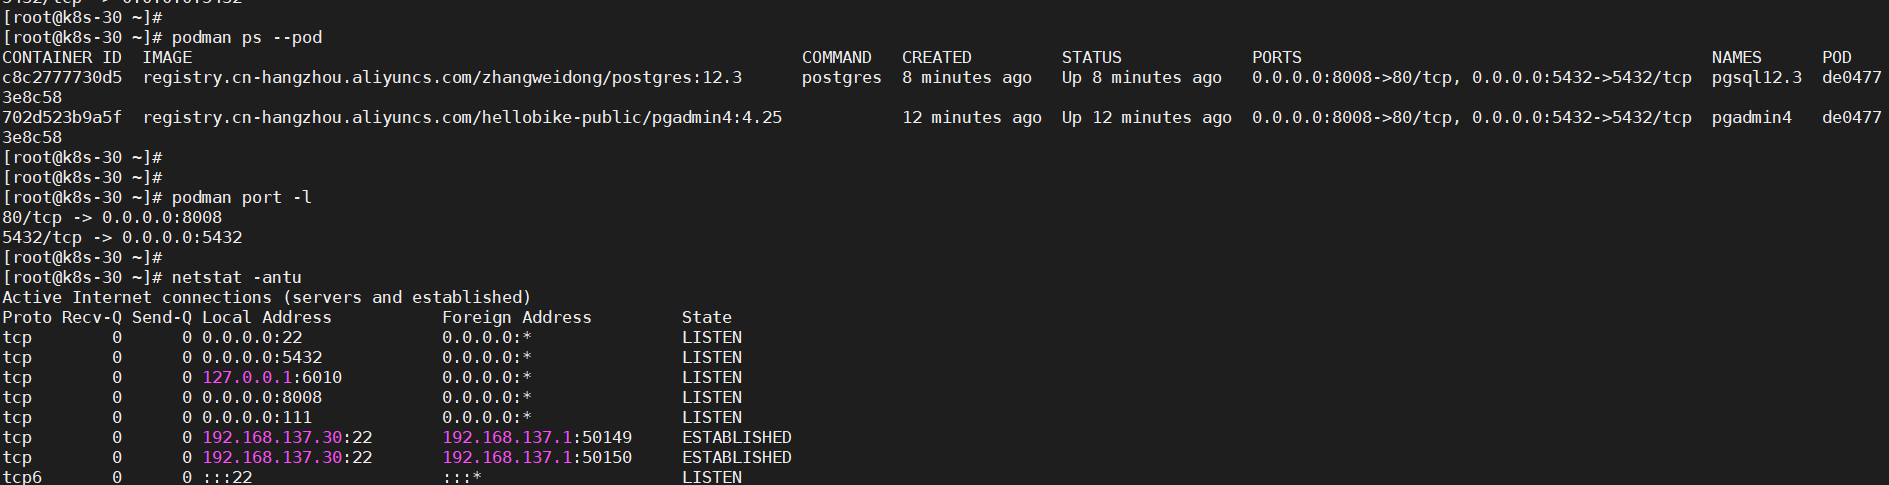Click the postgres:12.3 image registry path
Viewport: 1889px width, 485px height.
(x=442, y=77)
